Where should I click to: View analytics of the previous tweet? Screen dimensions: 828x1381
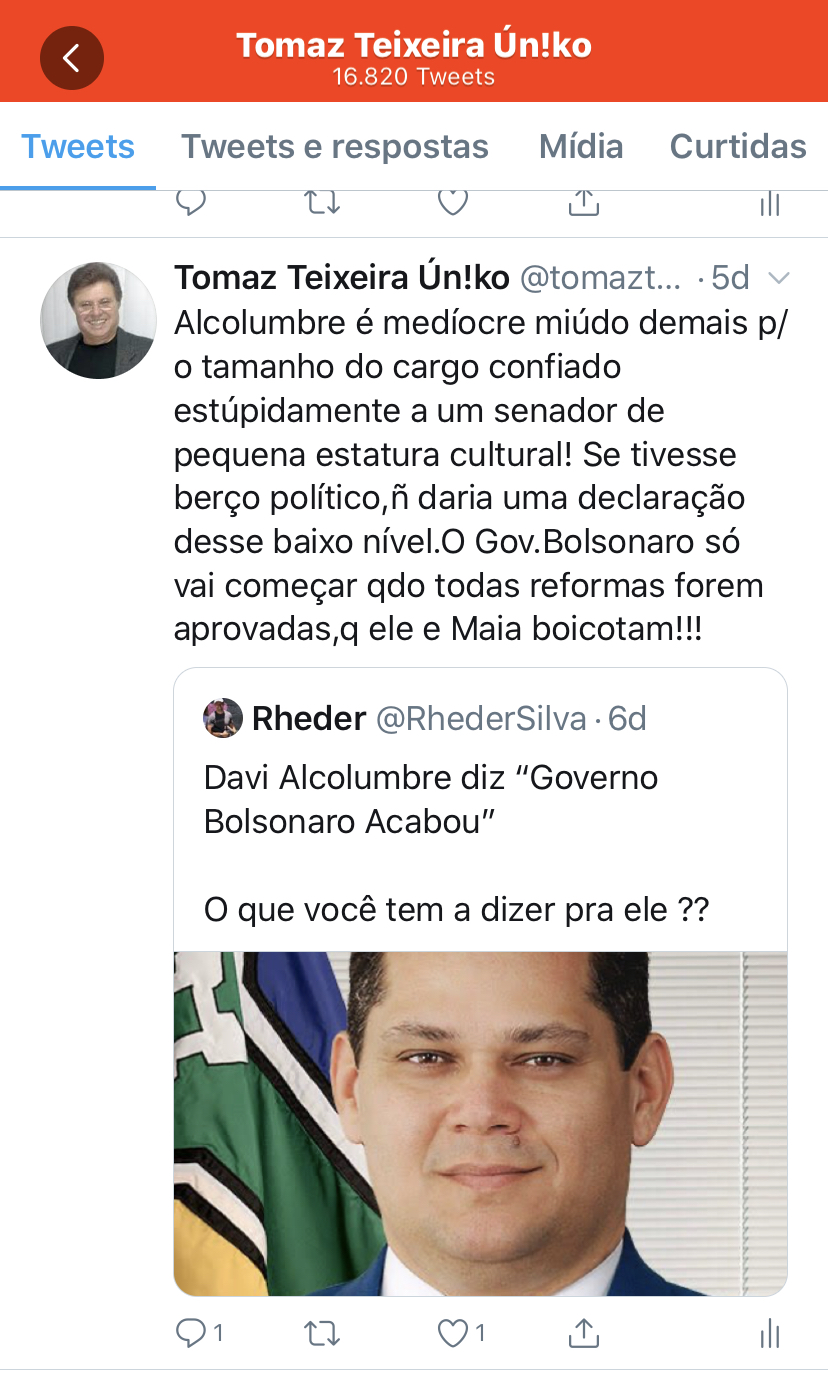pyautogui.click(x=769, y=203)
